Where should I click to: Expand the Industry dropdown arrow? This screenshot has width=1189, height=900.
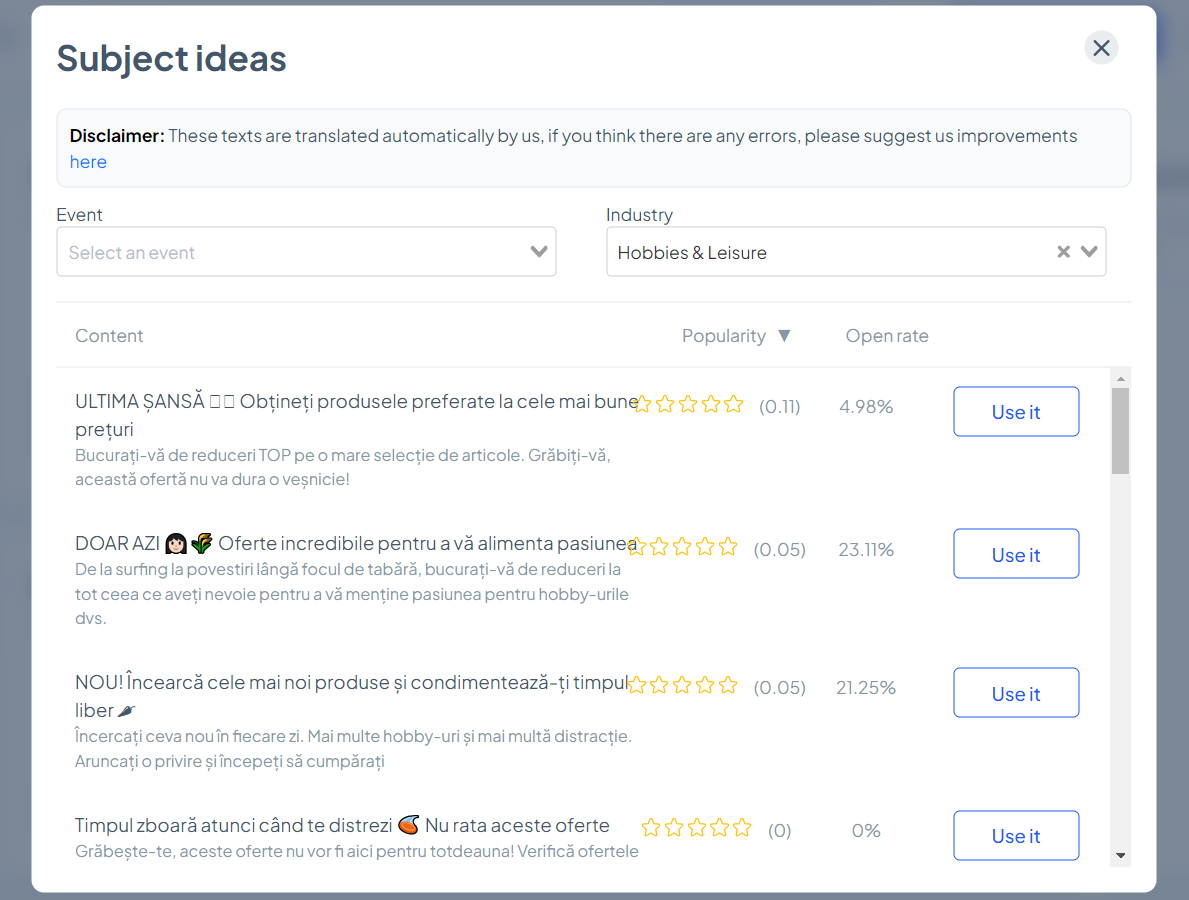(1089, 252)
